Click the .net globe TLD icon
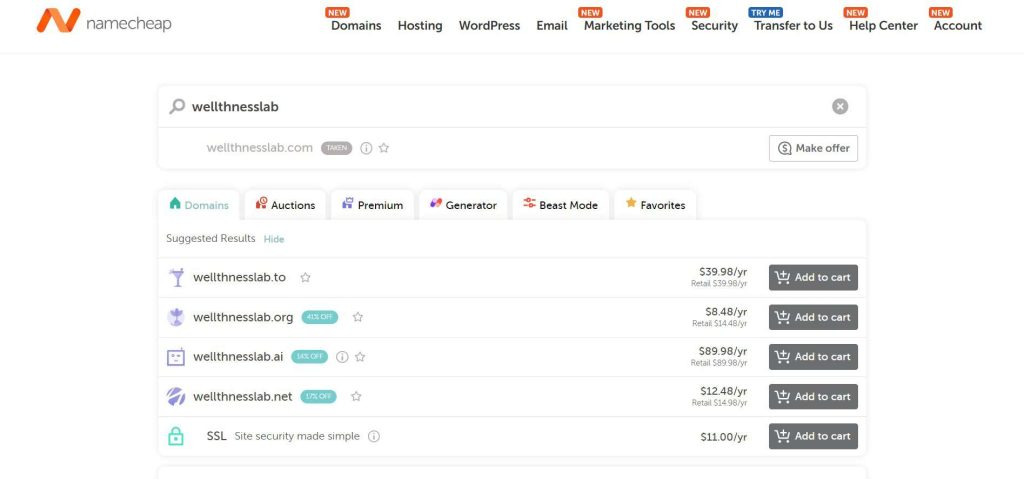Screen dimensions: 1024x479 [176, 396]
